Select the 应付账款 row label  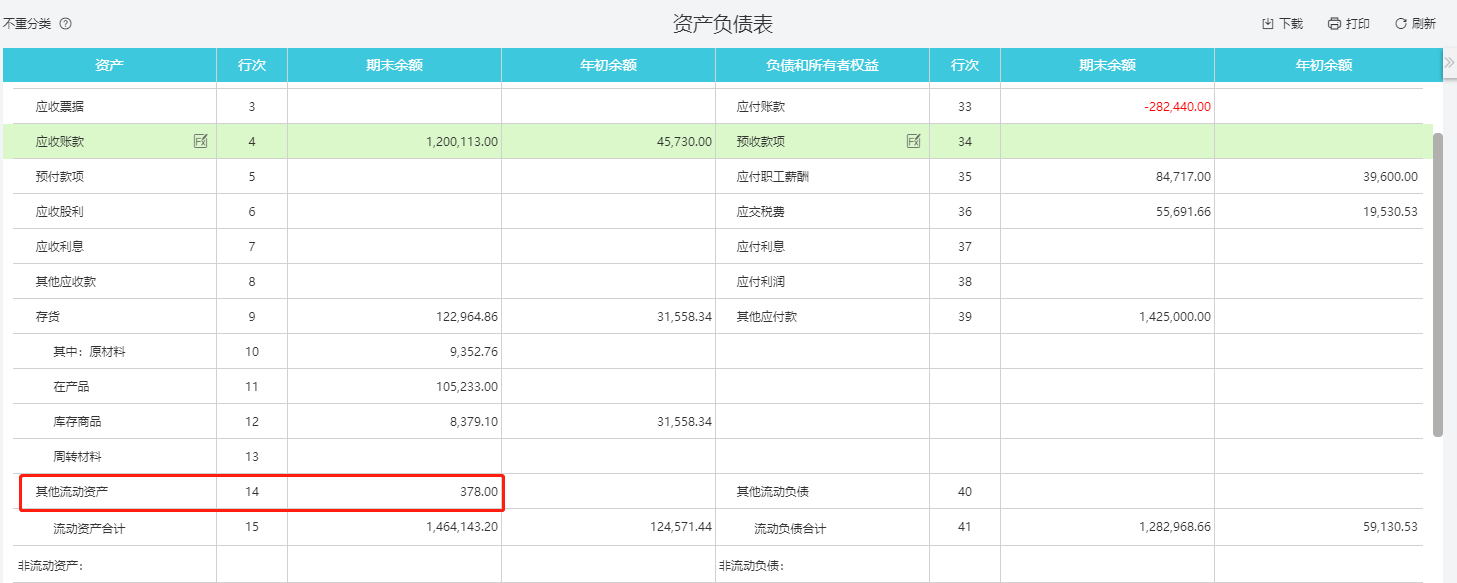click(x=761, y=106)
